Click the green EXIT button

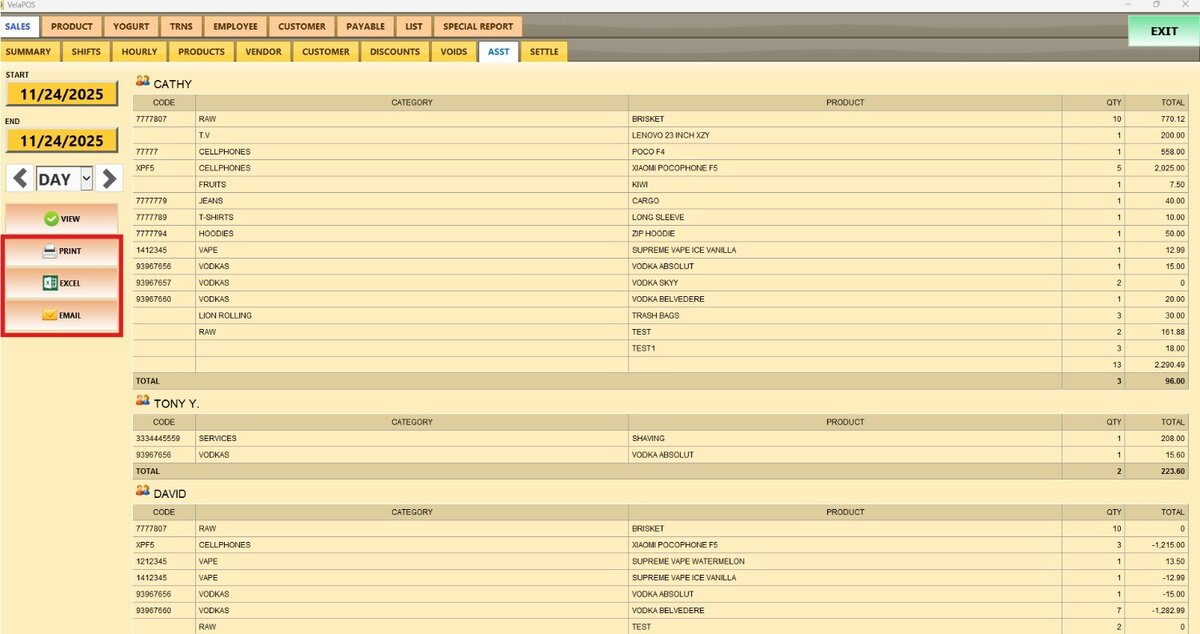pos(1164,31)
